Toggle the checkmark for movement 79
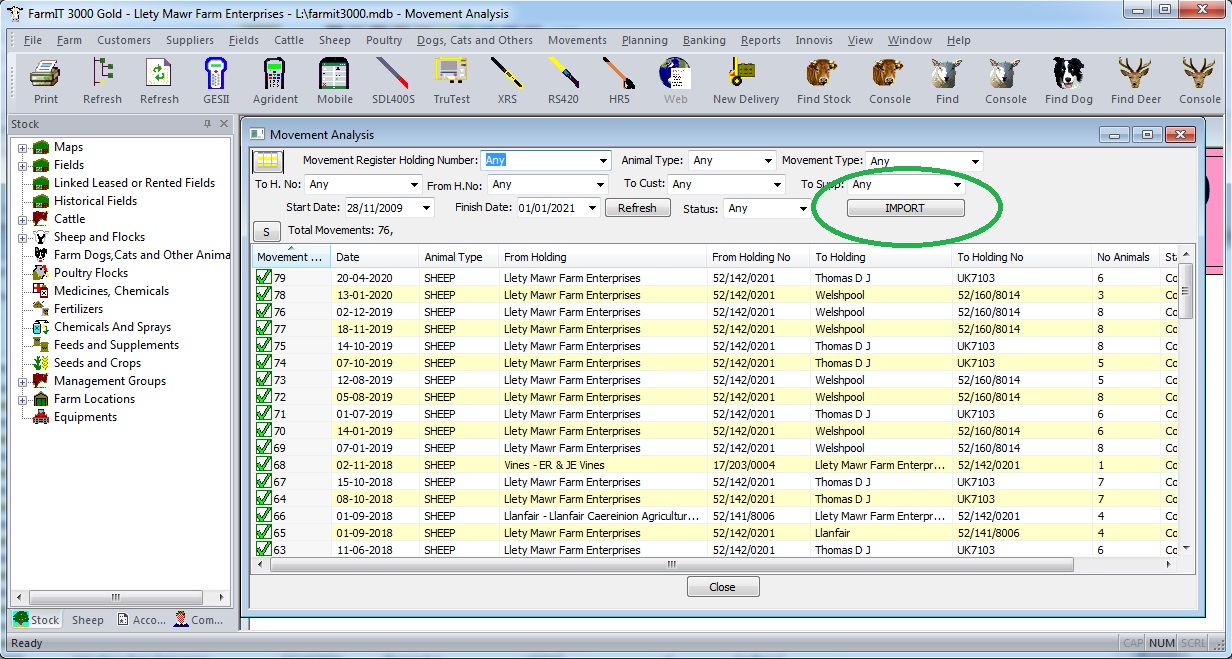This screenshot has width=1232, height=659. (x=264, y=278)
